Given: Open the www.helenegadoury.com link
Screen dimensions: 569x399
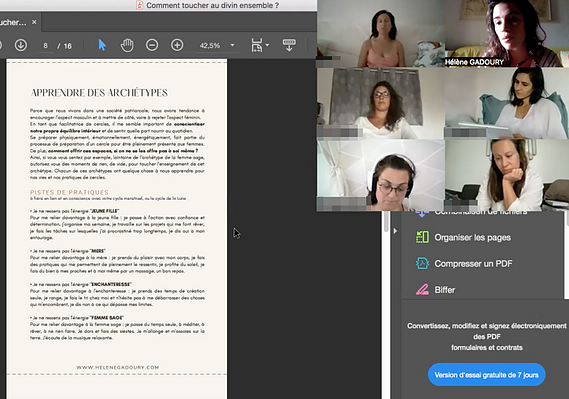Looking at the screenshot, I should [118, 367].
